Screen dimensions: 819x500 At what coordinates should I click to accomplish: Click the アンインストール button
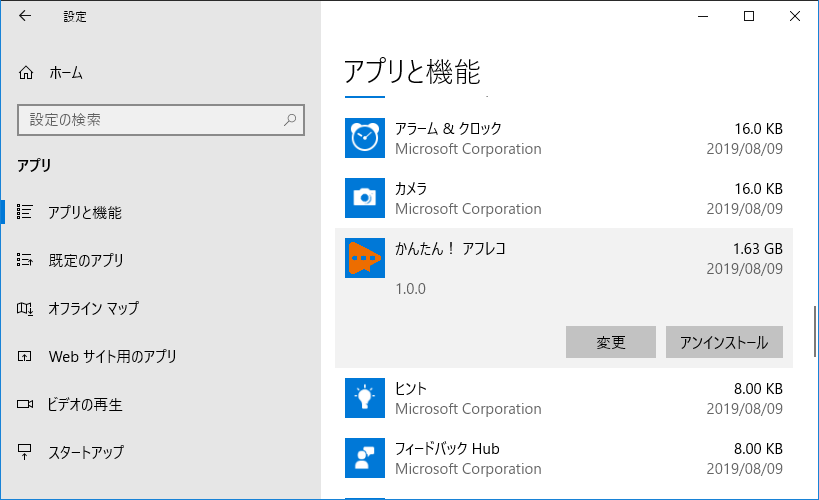[724, 342]
